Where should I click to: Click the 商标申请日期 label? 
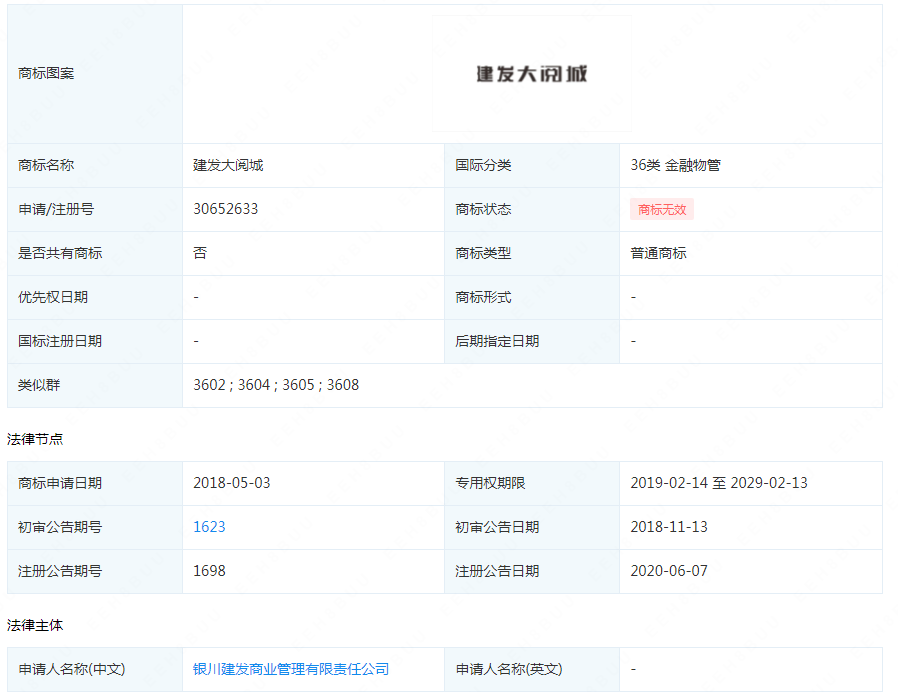60,483
